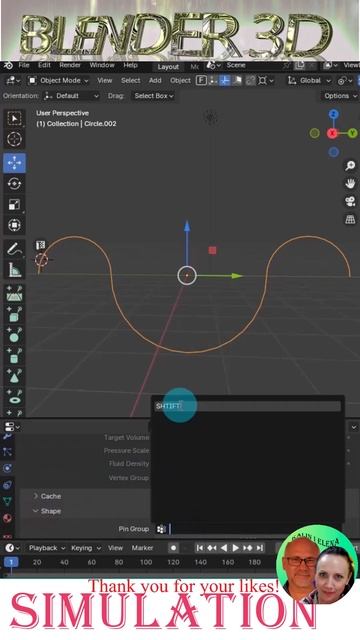This screenshot has width=360, height=640.
Task: Jump to previous keyframe
Action: (x=211, y=548)
